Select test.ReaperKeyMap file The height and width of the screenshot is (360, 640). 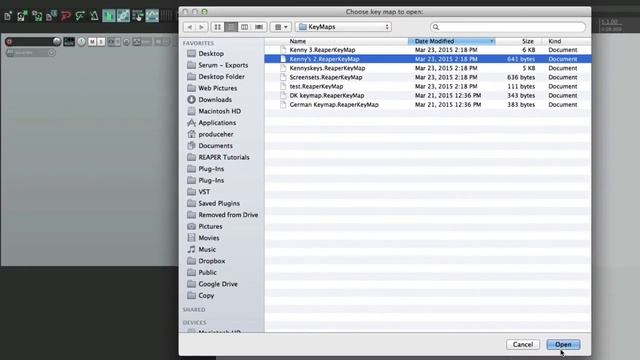(427, 87)
